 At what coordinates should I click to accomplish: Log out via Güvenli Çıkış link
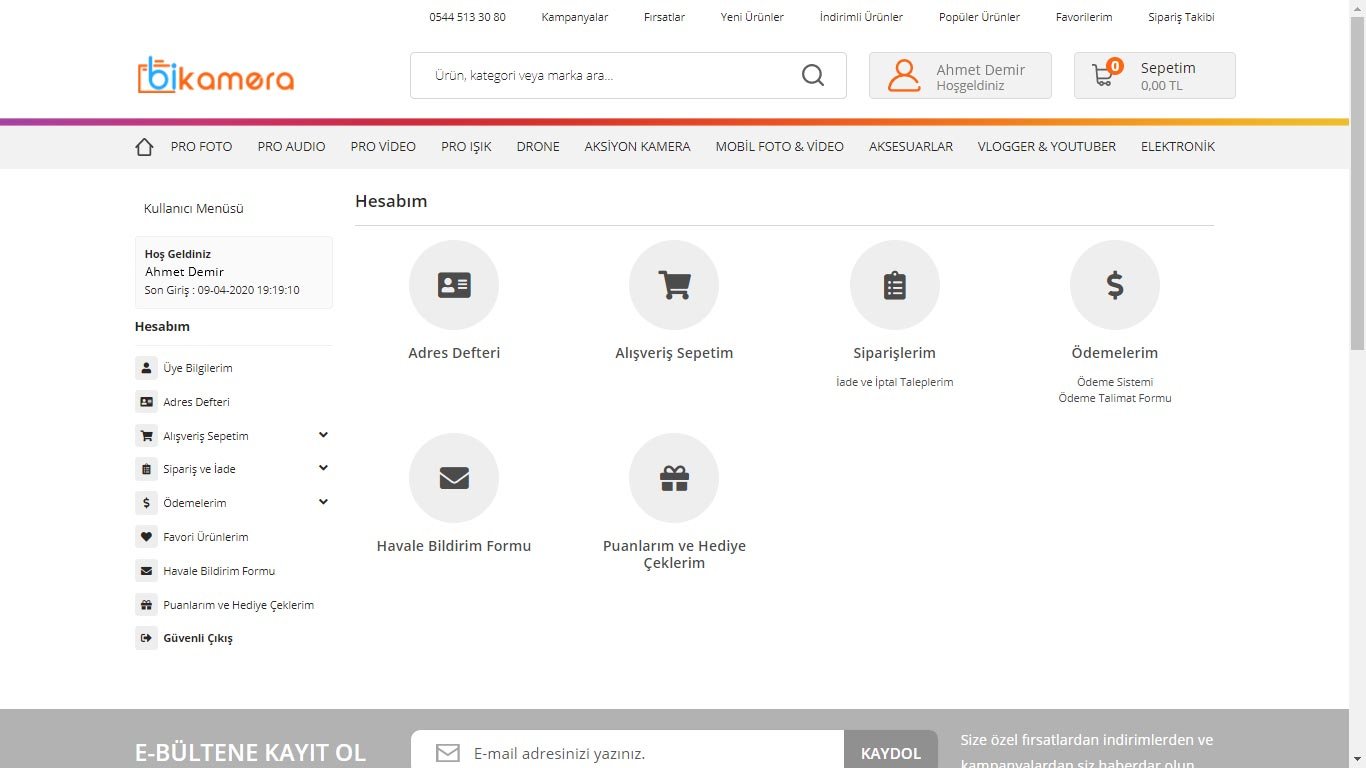point(198,638)
